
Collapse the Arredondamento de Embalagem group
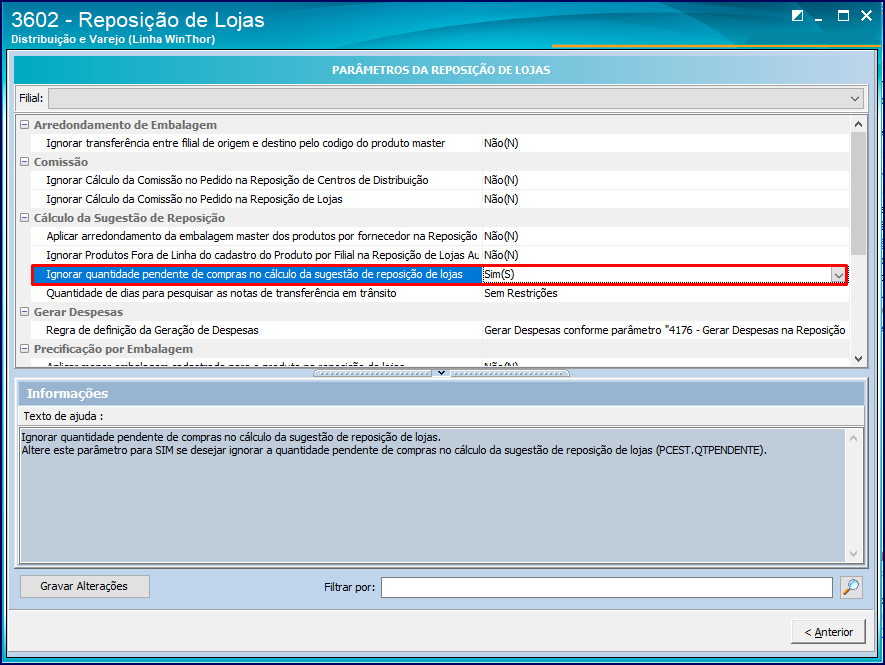24,125
